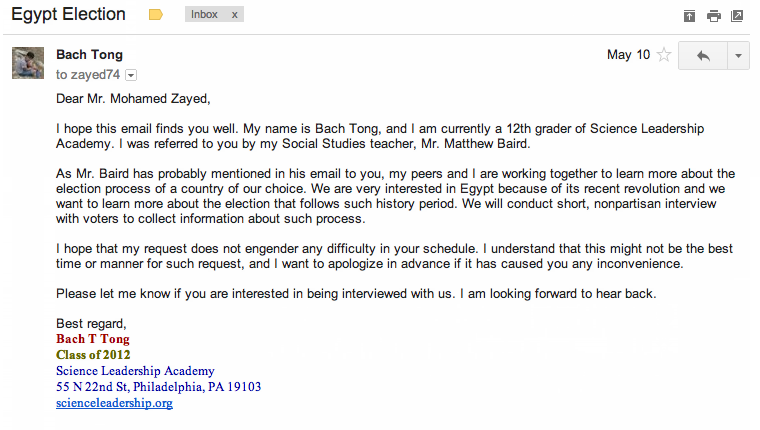Image resolution: width=760 pixels, height=430 pixels.
Task: Star the message from Bach Tong
Action: [664, 56]
